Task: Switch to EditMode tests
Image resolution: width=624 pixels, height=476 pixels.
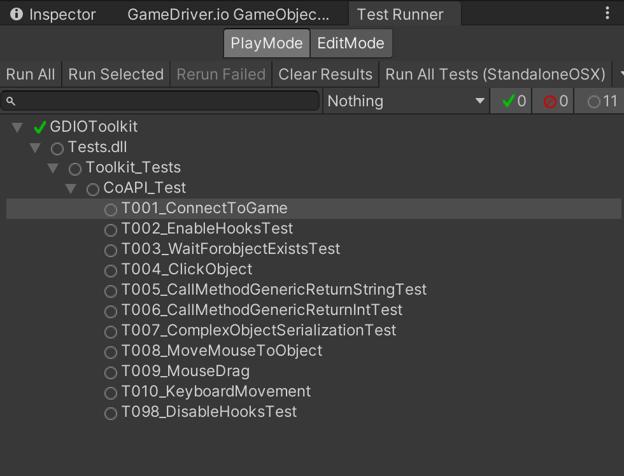Action: coord(350,43)
